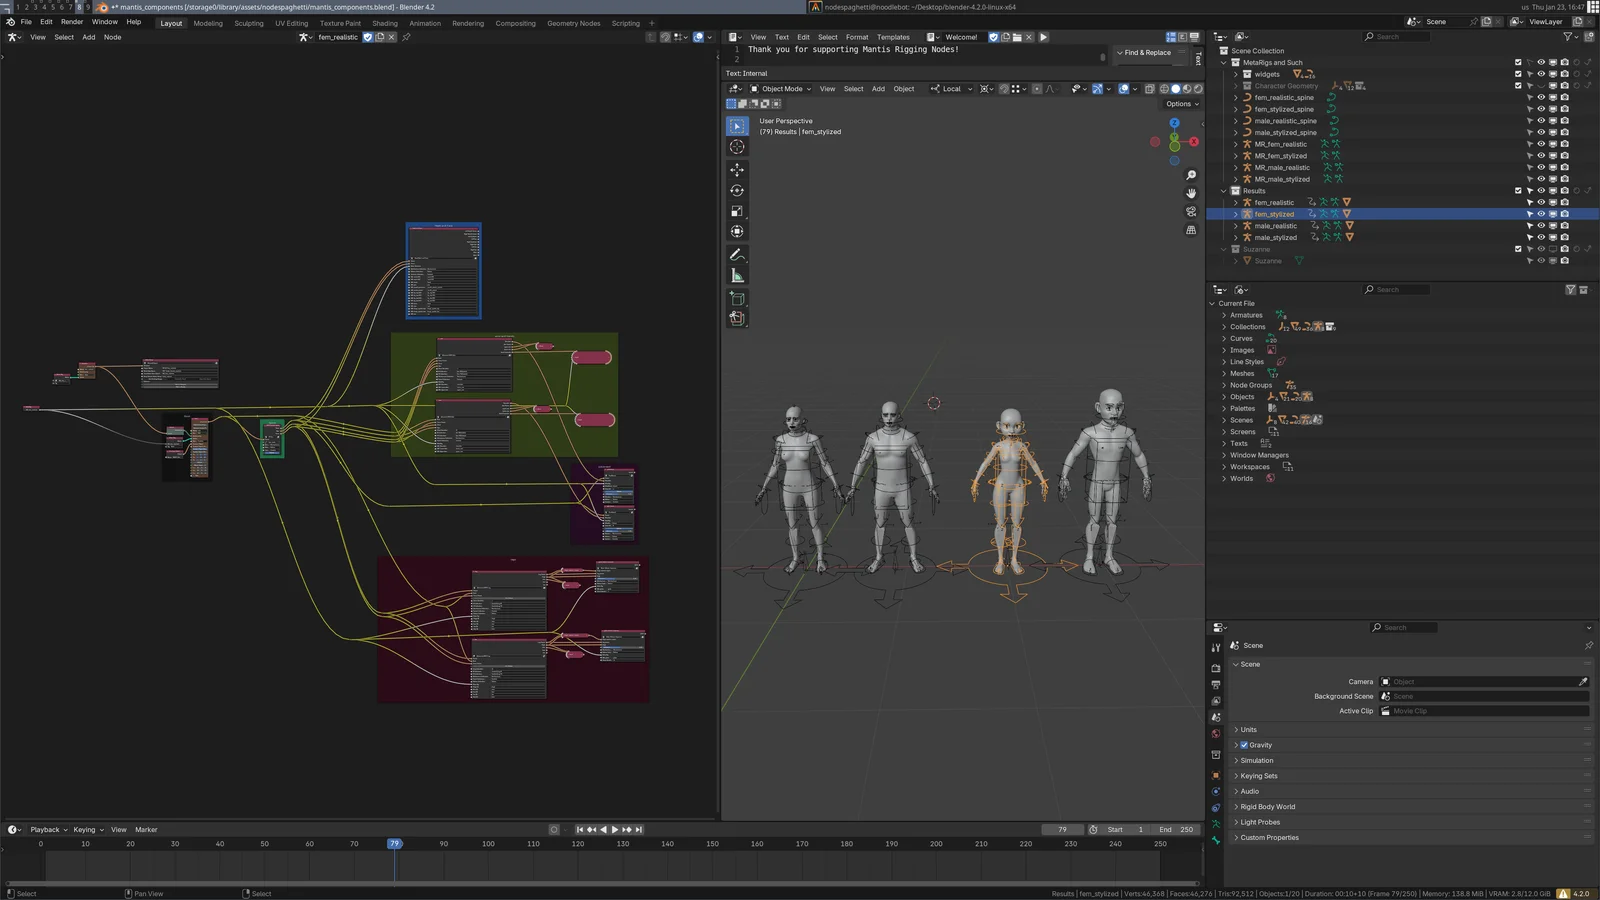
Task: Hide fem_stylized in the outliner
Action: [1541, 214]
